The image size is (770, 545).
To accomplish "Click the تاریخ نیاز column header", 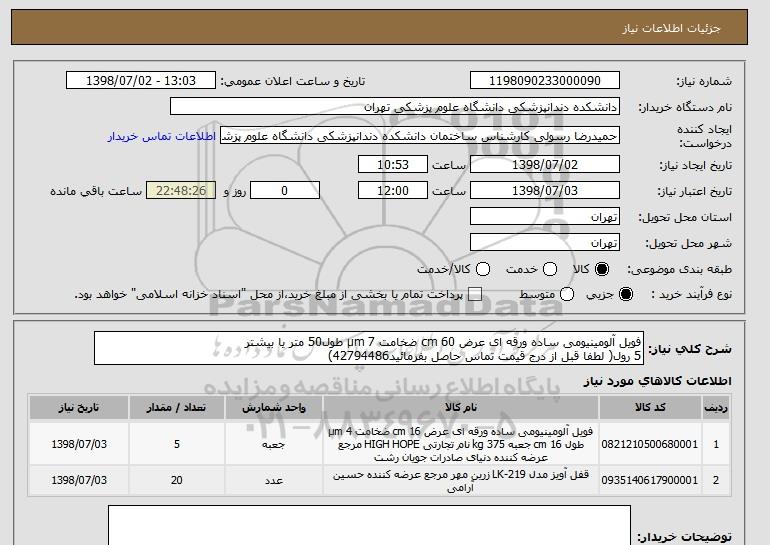I will pos(79,408).
